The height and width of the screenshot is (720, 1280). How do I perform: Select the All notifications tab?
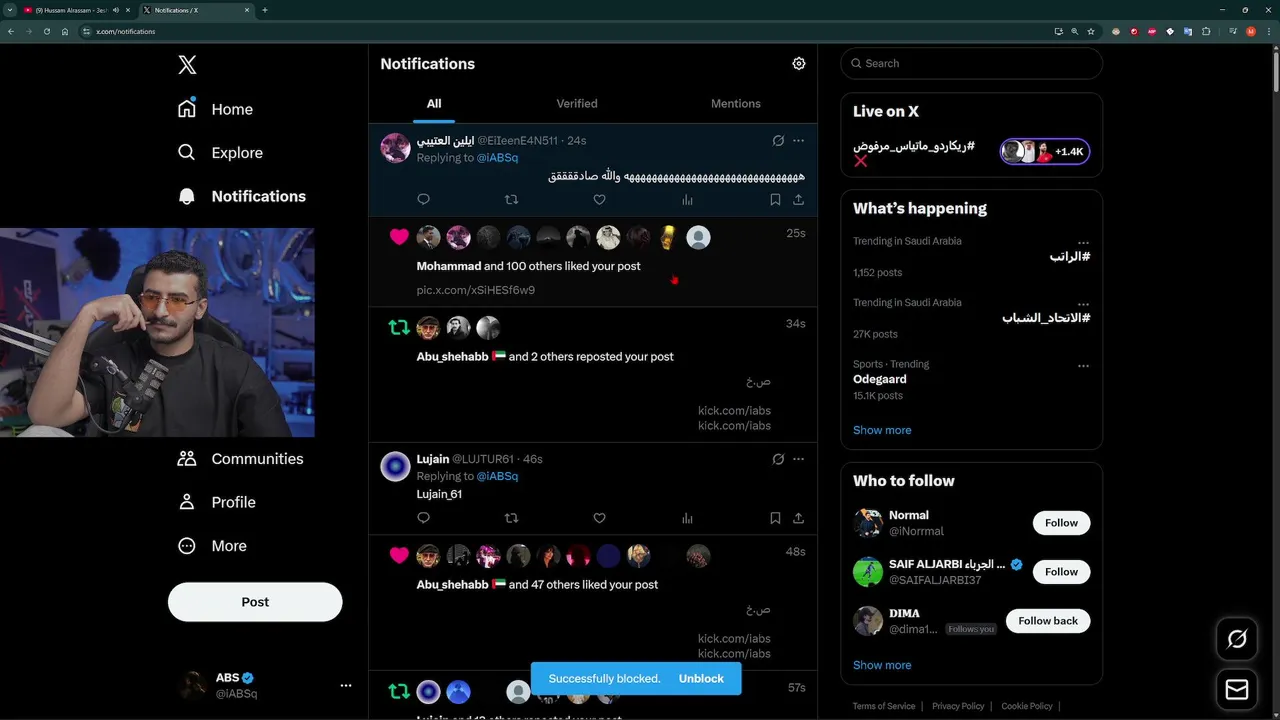pyautogui.click(x=434, y=104)
